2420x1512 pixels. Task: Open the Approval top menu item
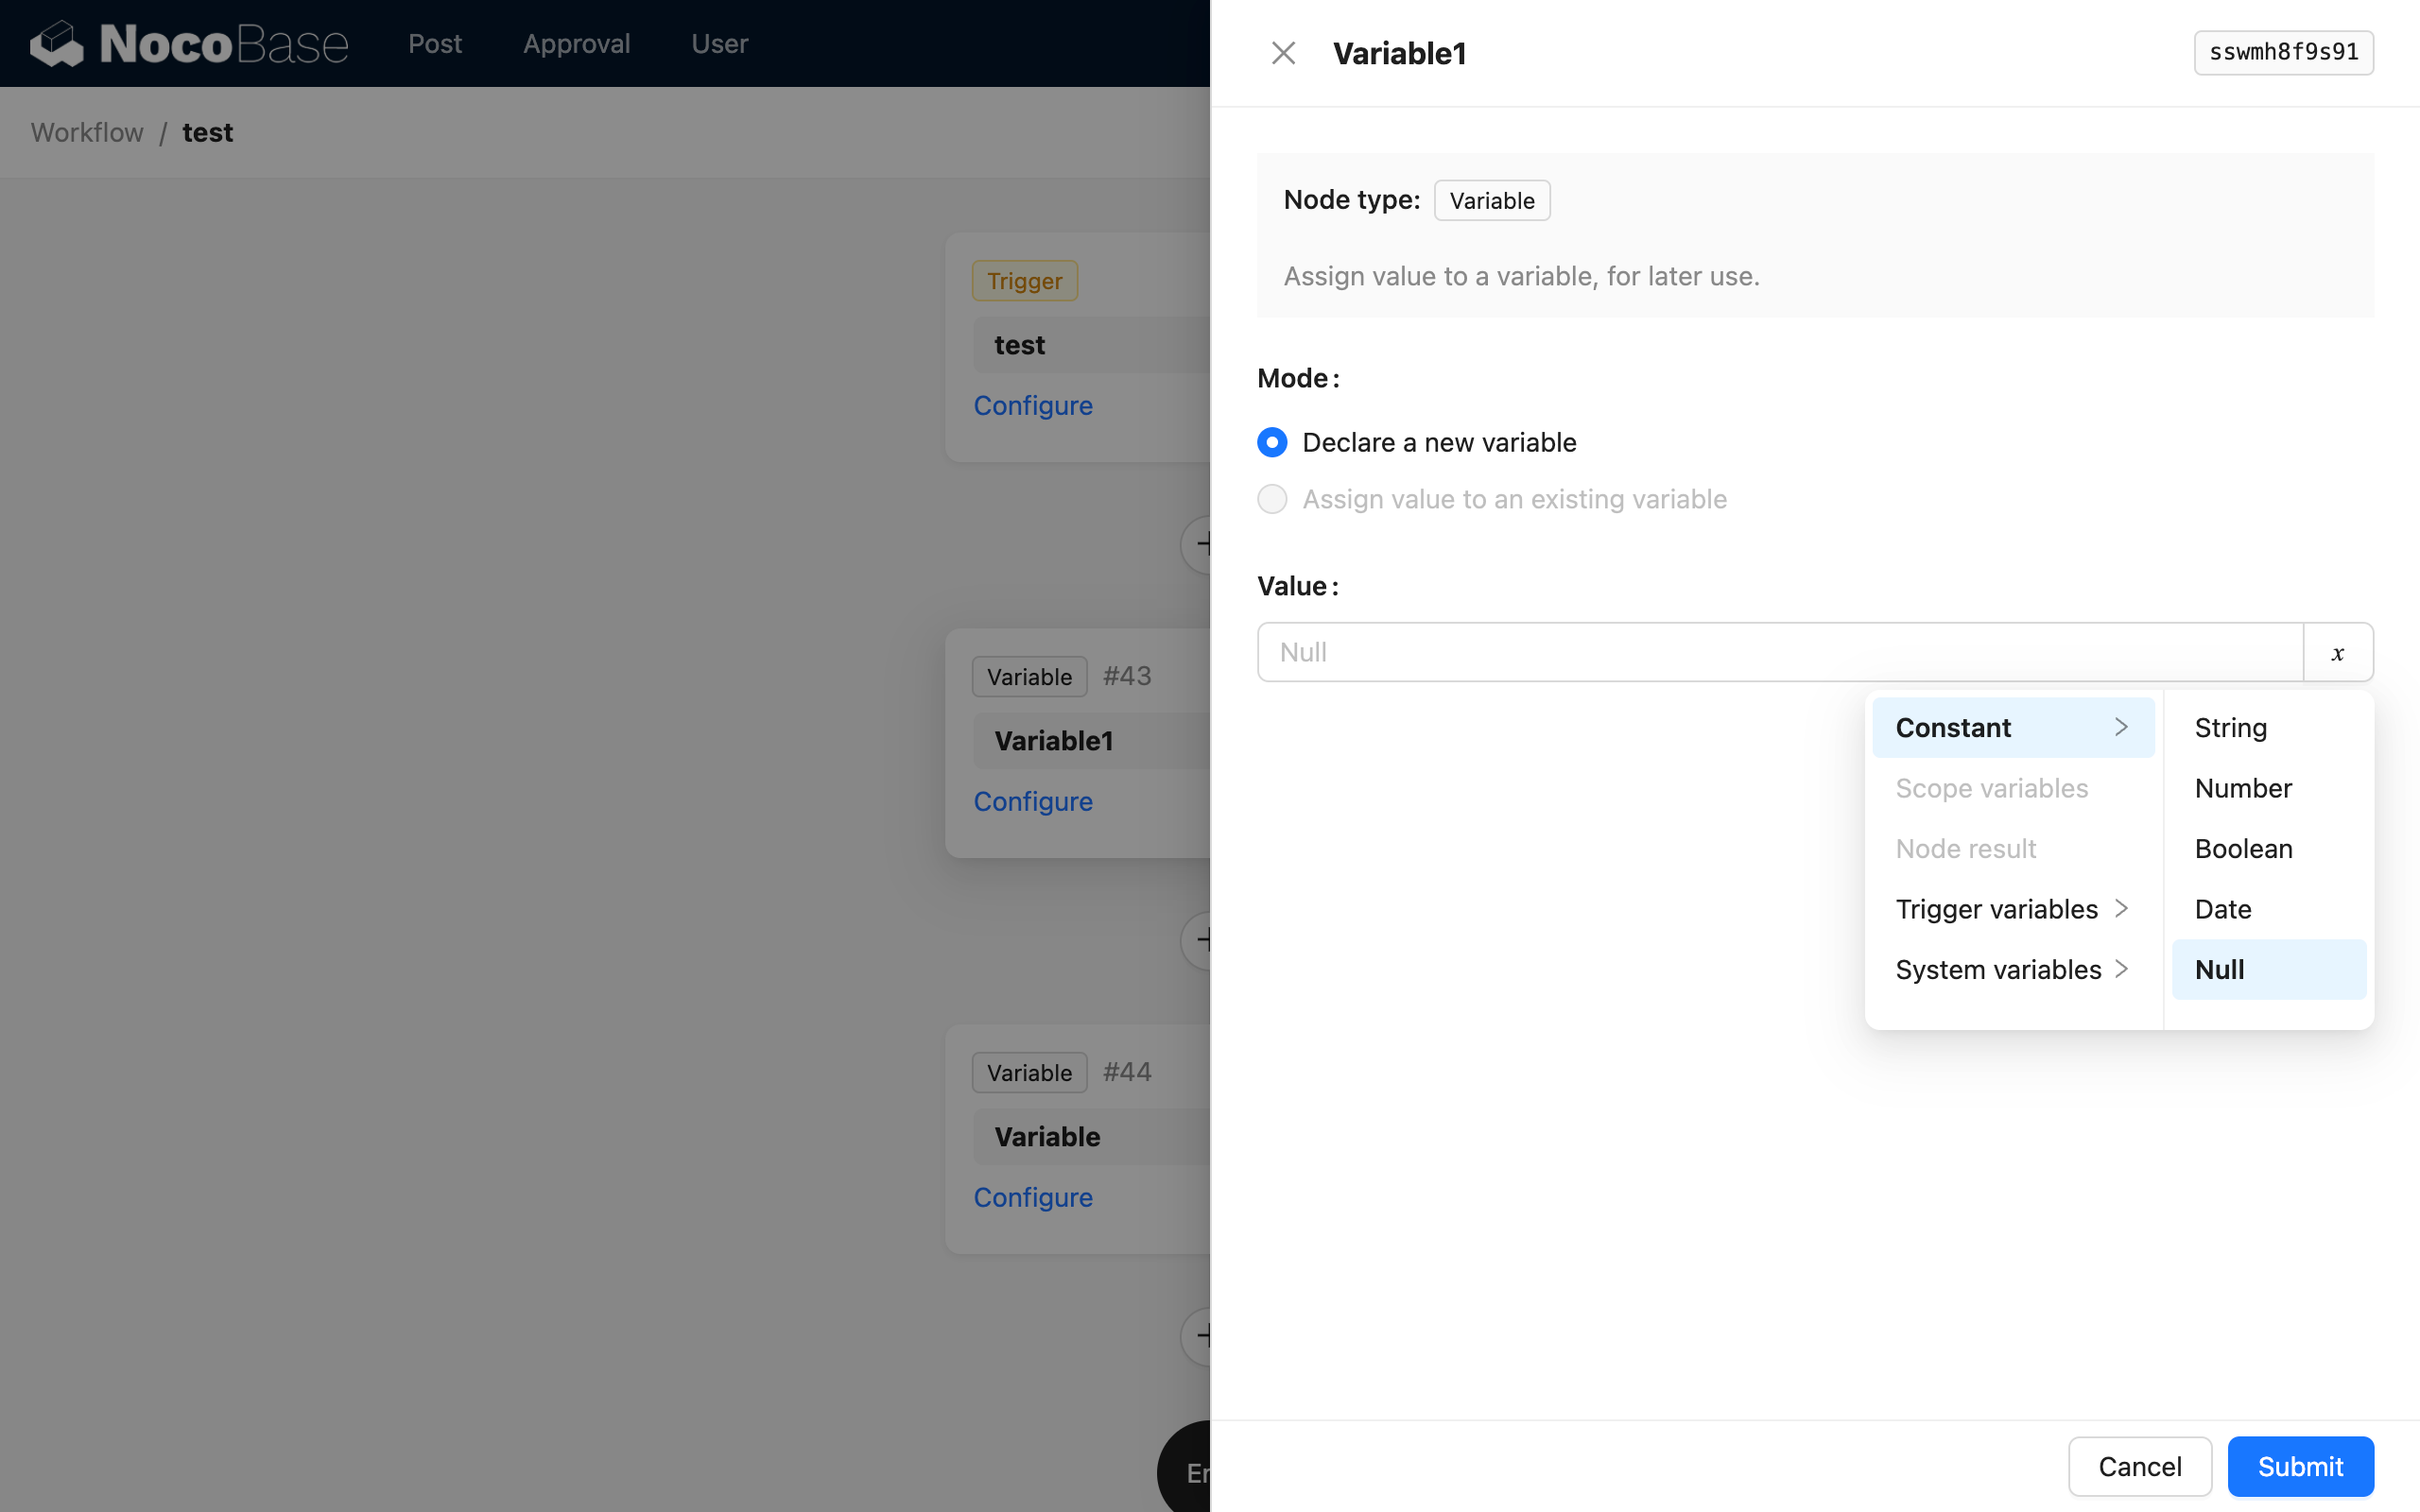click(576, 44)
